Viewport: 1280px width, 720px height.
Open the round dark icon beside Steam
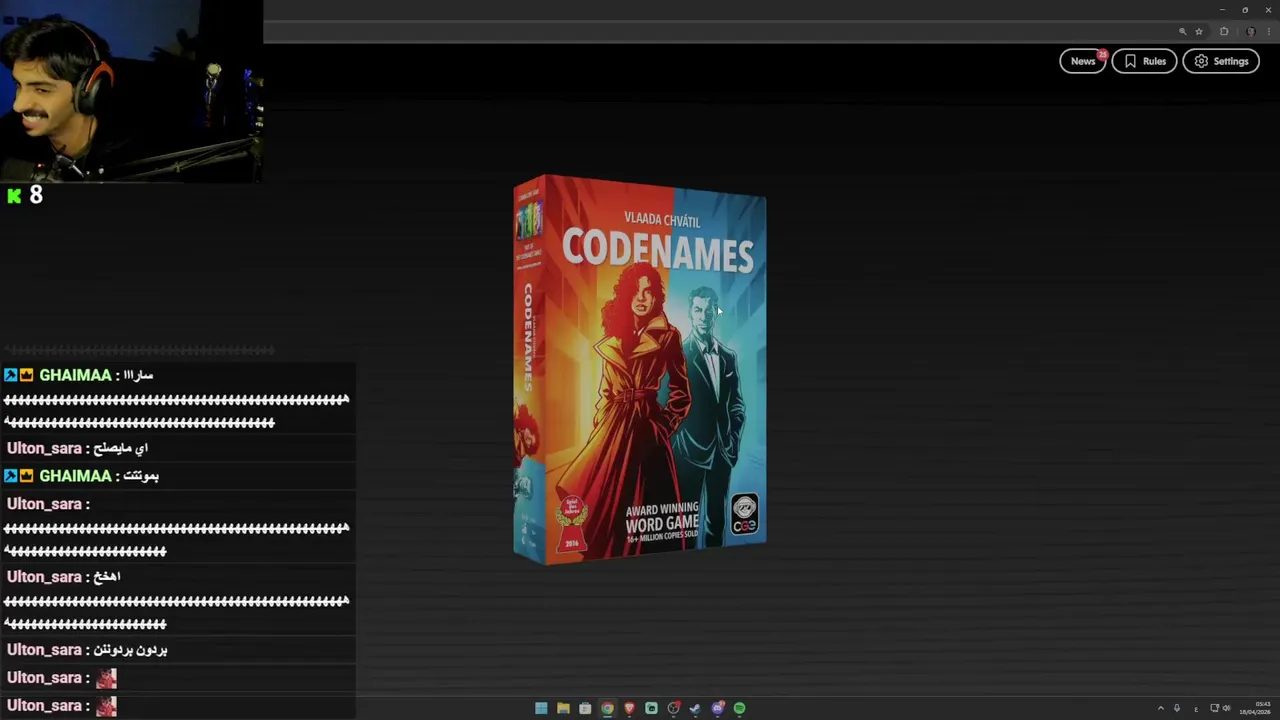pos(673,708)
